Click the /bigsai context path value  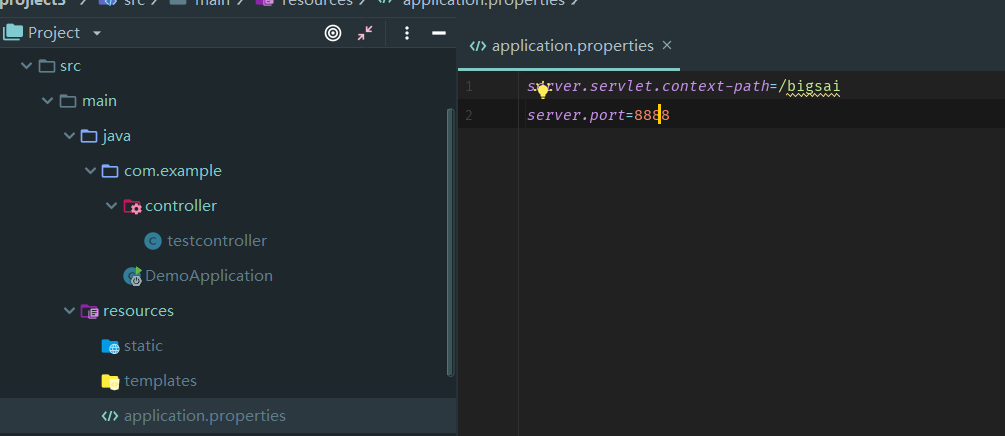tap(809, 87)
